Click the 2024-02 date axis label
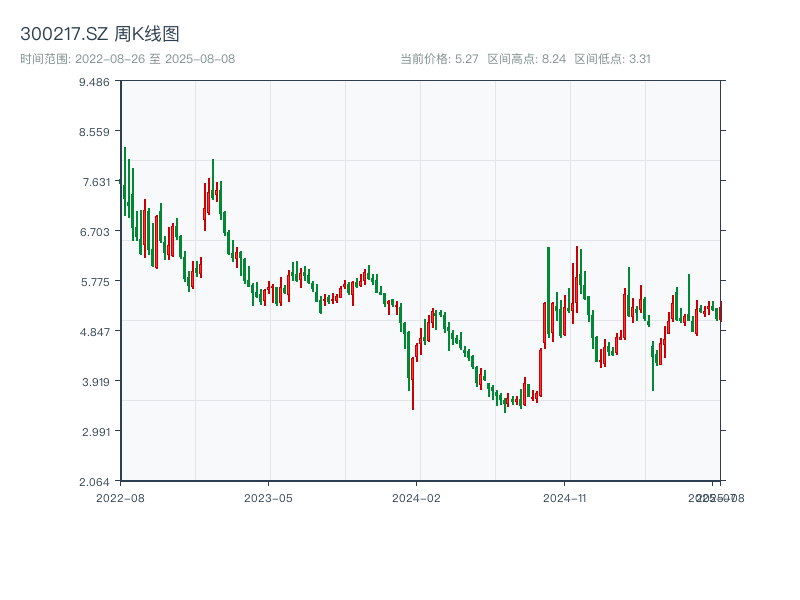800x600 pixels. (417, 497)
